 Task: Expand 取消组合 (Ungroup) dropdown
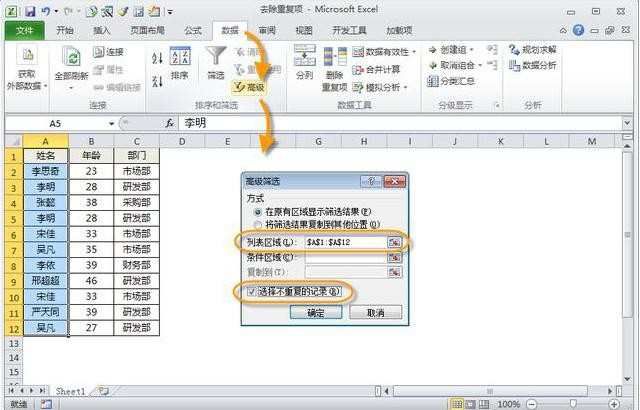[480, 65]
